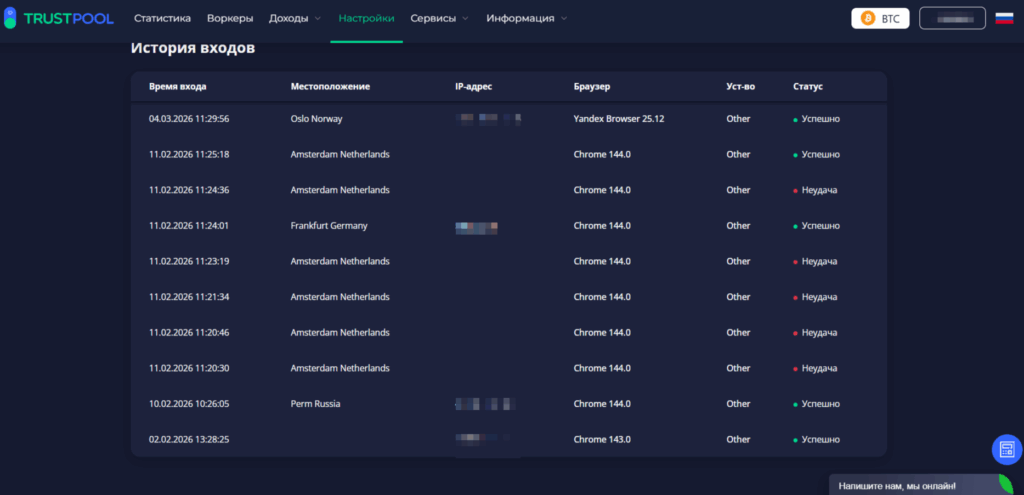The height and width of the screenshot is (495, 1024).
Task: Expand the Информация dropdown menu
Action: pyautogui.click(x=526, y=18)
